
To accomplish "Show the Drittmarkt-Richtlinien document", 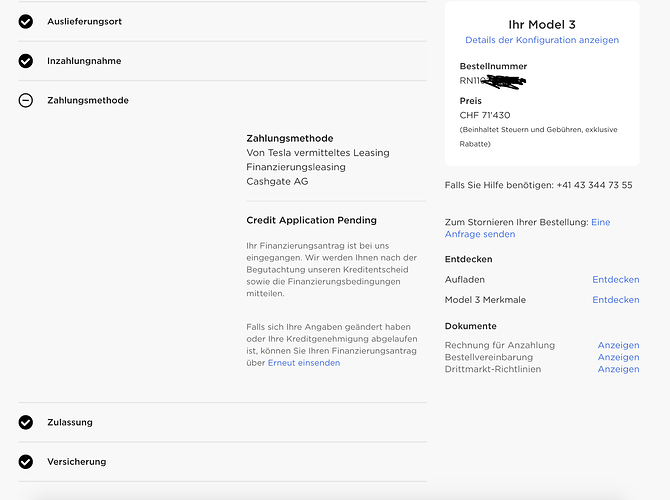I will pyautogui.click(x=618, y=369).
